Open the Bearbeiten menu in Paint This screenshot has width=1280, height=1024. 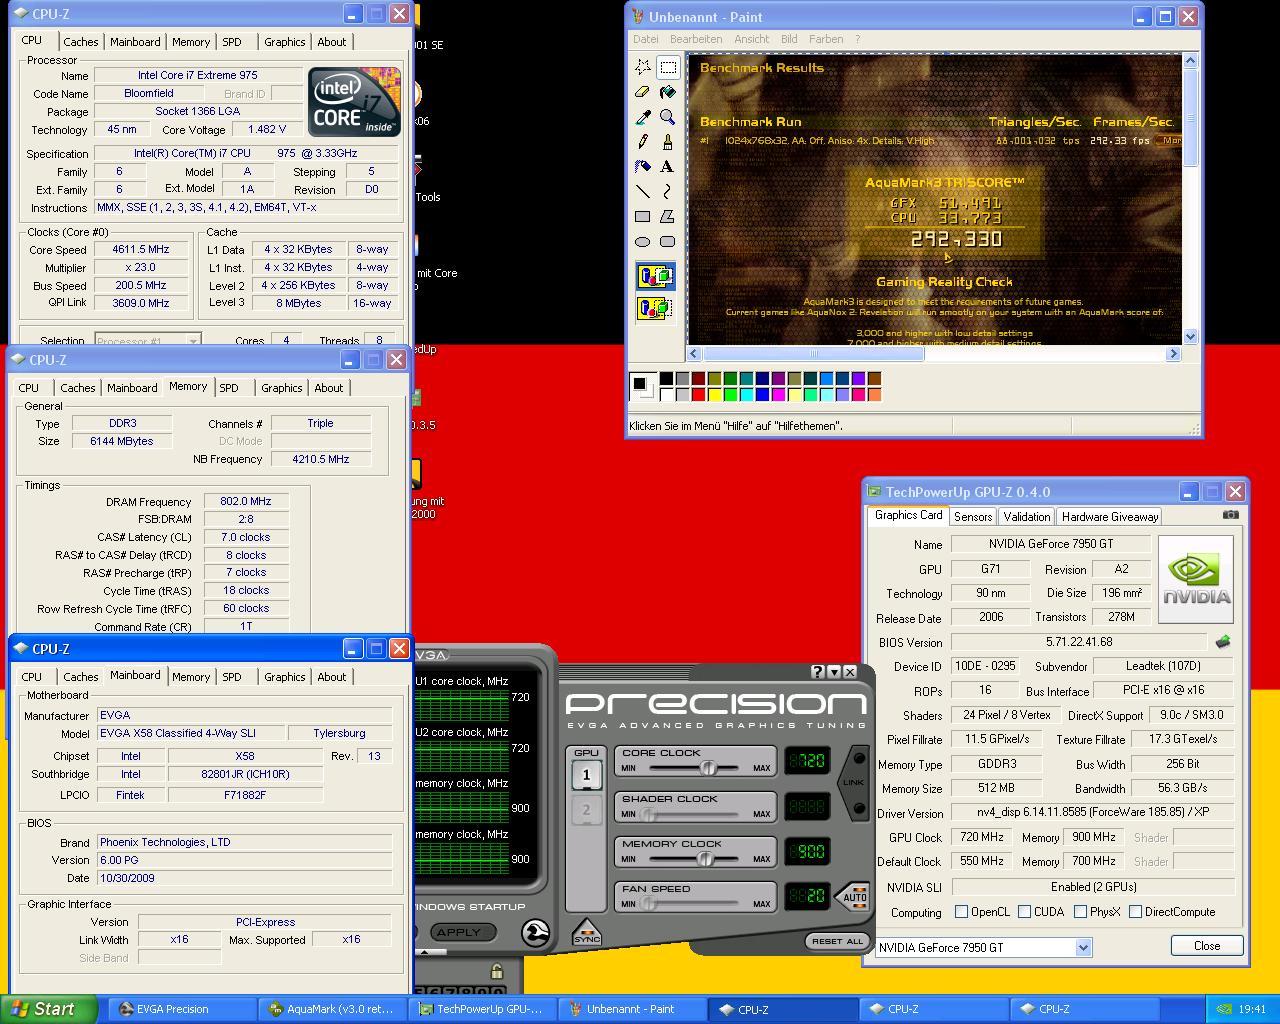(696, 39)
